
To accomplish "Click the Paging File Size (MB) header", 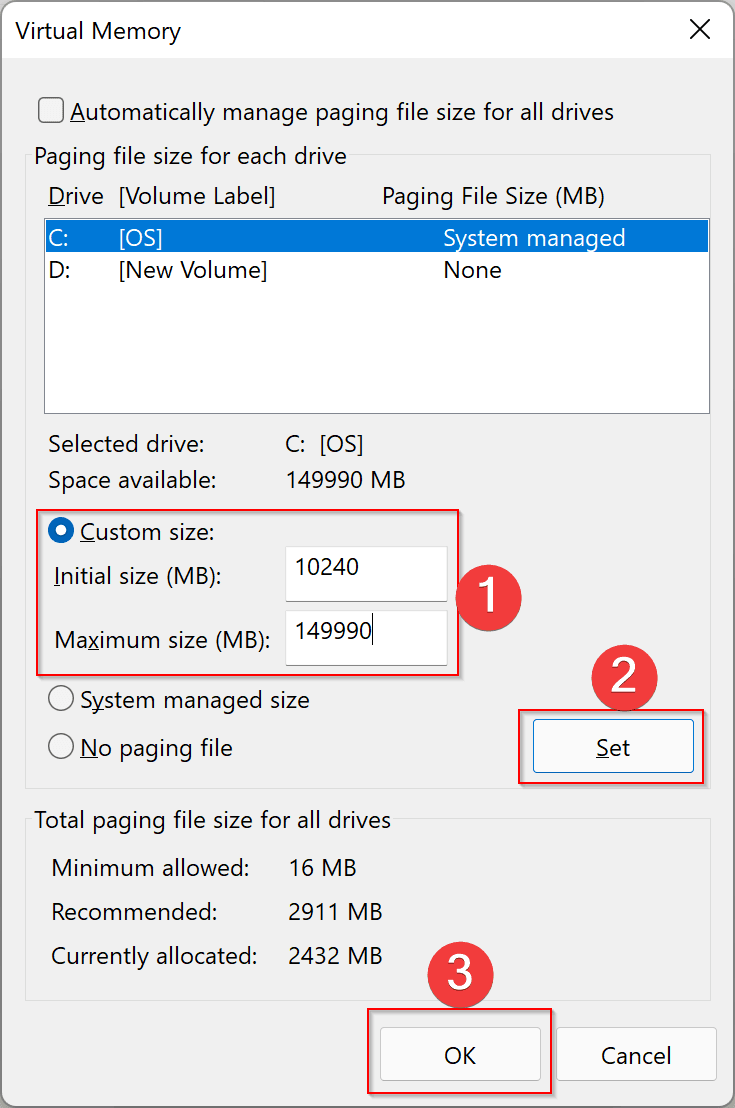I will pyautogui.click(x=493, y=196).
